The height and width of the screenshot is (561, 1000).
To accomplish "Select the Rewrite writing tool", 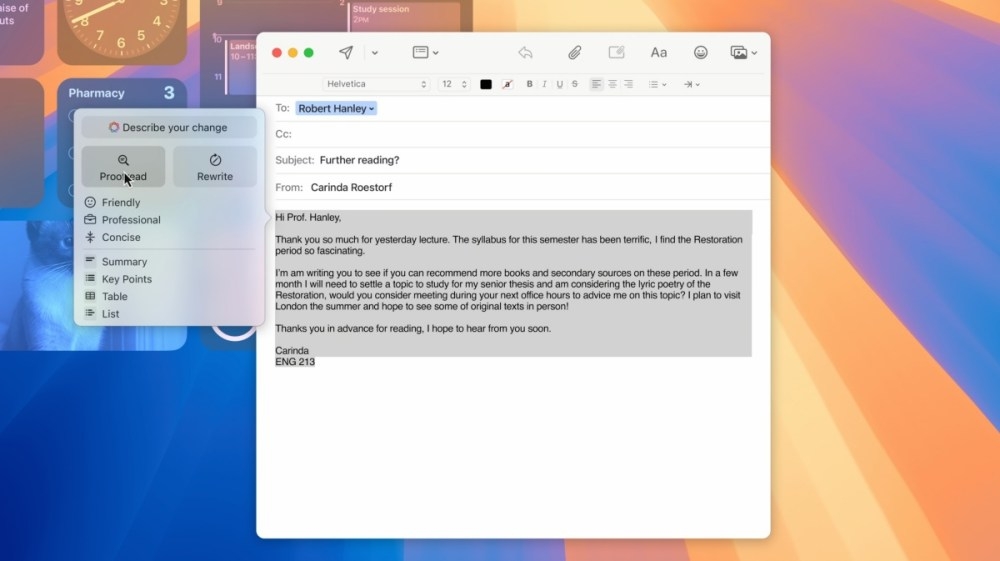I will [215, 167].
